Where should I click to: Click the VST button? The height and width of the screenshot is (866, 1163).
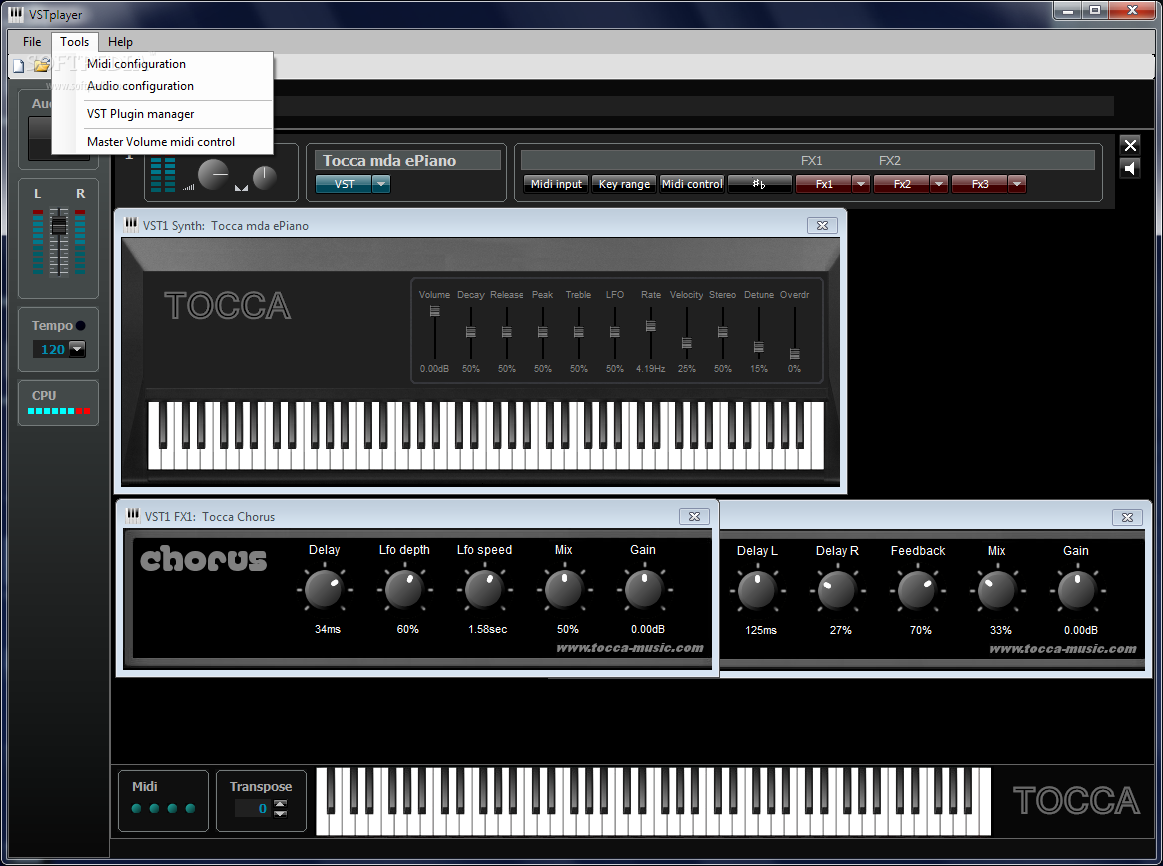tap(343, 184)
